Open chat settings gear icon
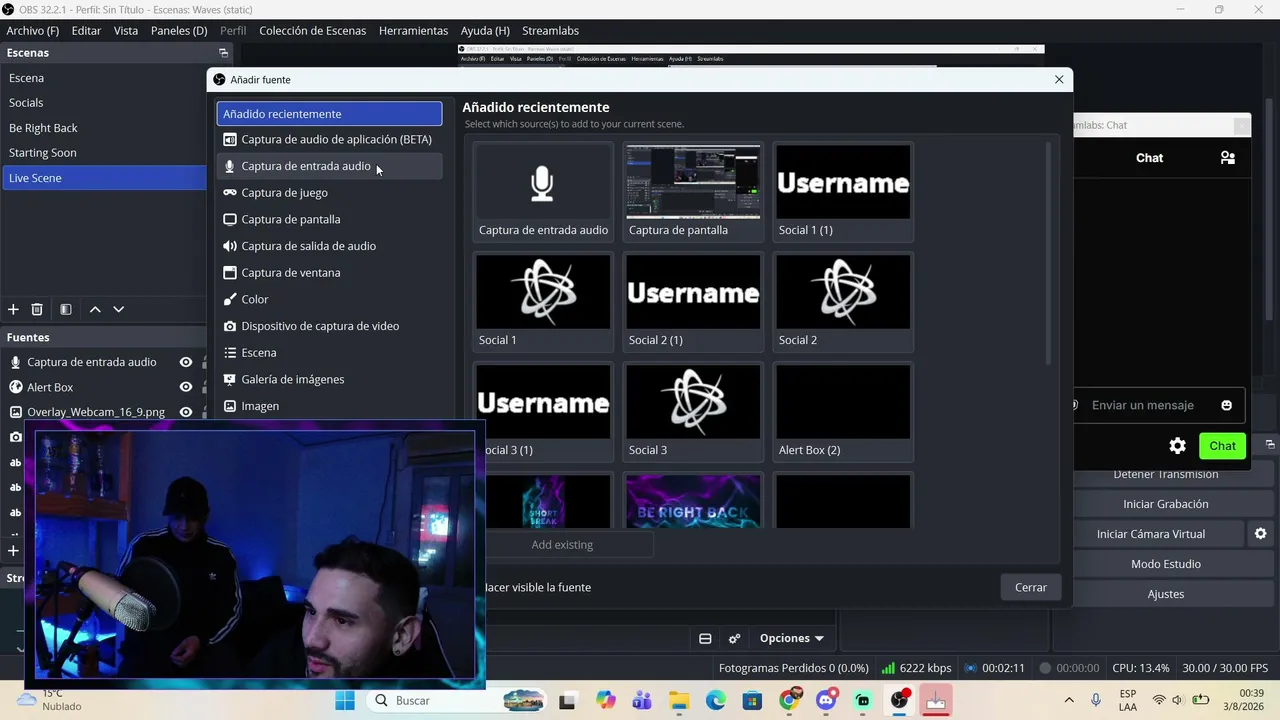The width and height of the screenshot is (1280, 720). click(x=1178, y=446)
